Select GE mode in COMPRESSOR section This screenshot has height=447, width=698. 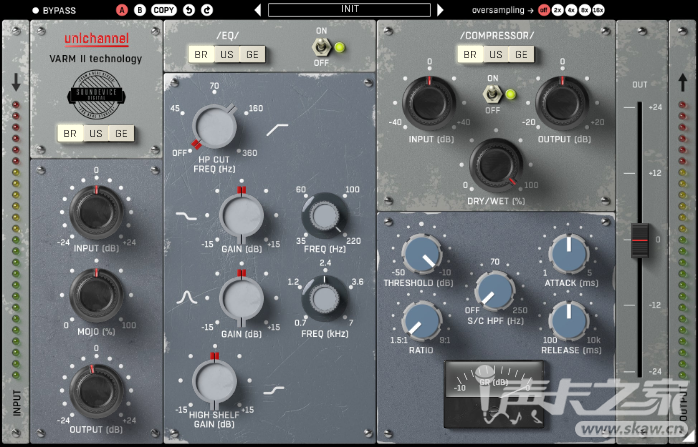coord(521,54)
